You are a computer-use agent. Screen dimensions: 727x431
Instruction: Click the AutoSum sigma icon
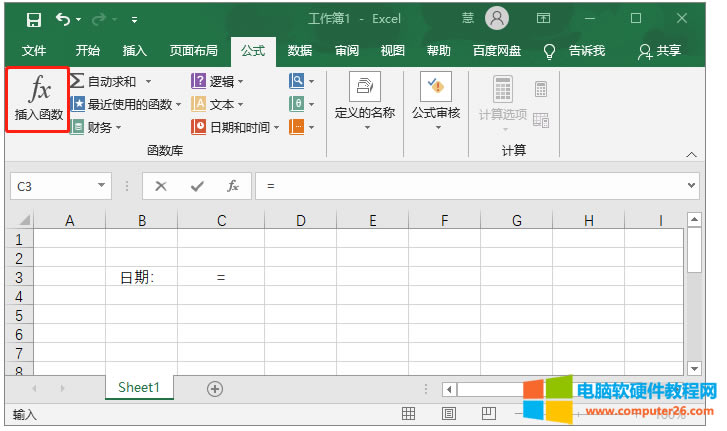point(77,81)
